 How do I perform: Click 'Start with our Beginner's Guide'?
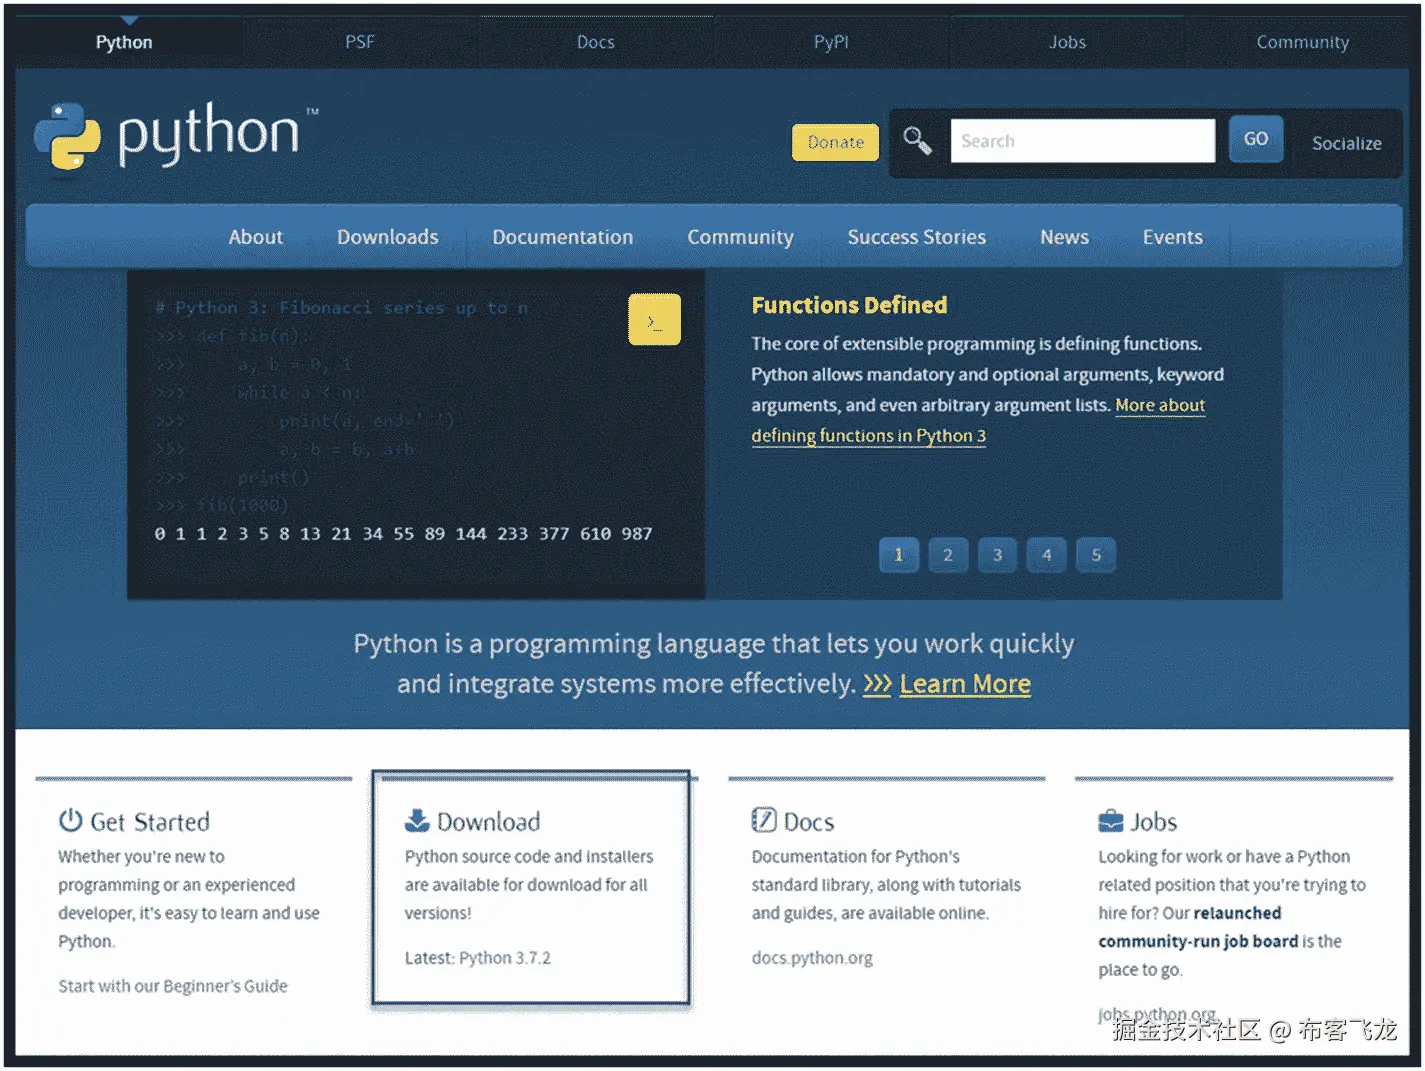click(x=173, y=986)
